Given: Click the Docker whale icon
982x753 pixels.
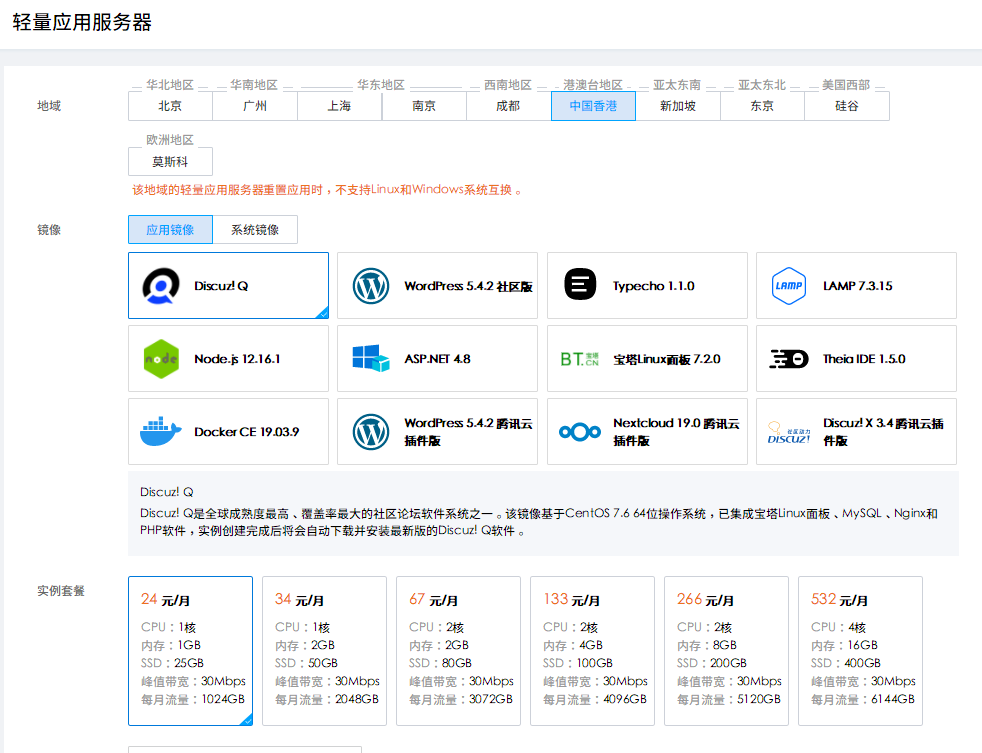Looking at the screenshot, I should [x=161, y=431].
